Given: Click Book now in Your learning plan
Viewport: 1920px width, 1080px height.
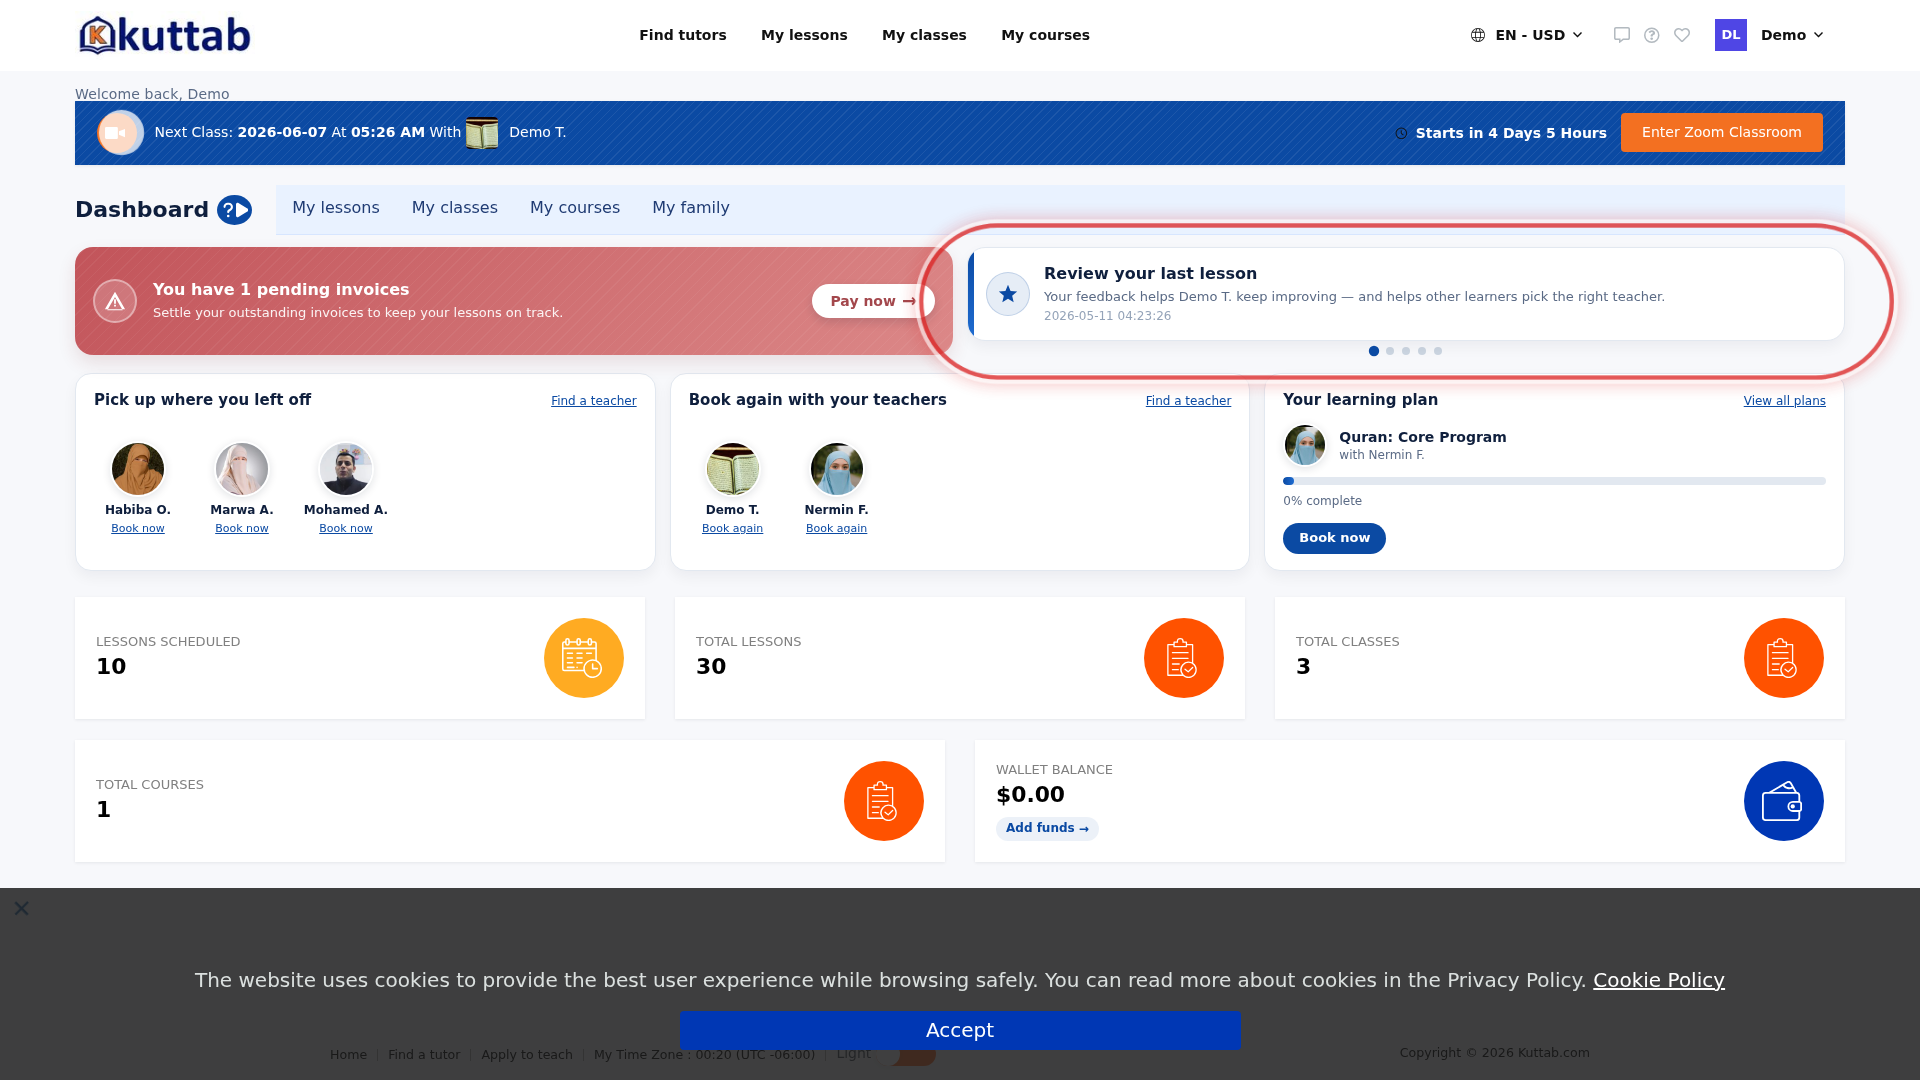Looking at the screenshot, I should pyautogui.click(x=1334, y=538).
